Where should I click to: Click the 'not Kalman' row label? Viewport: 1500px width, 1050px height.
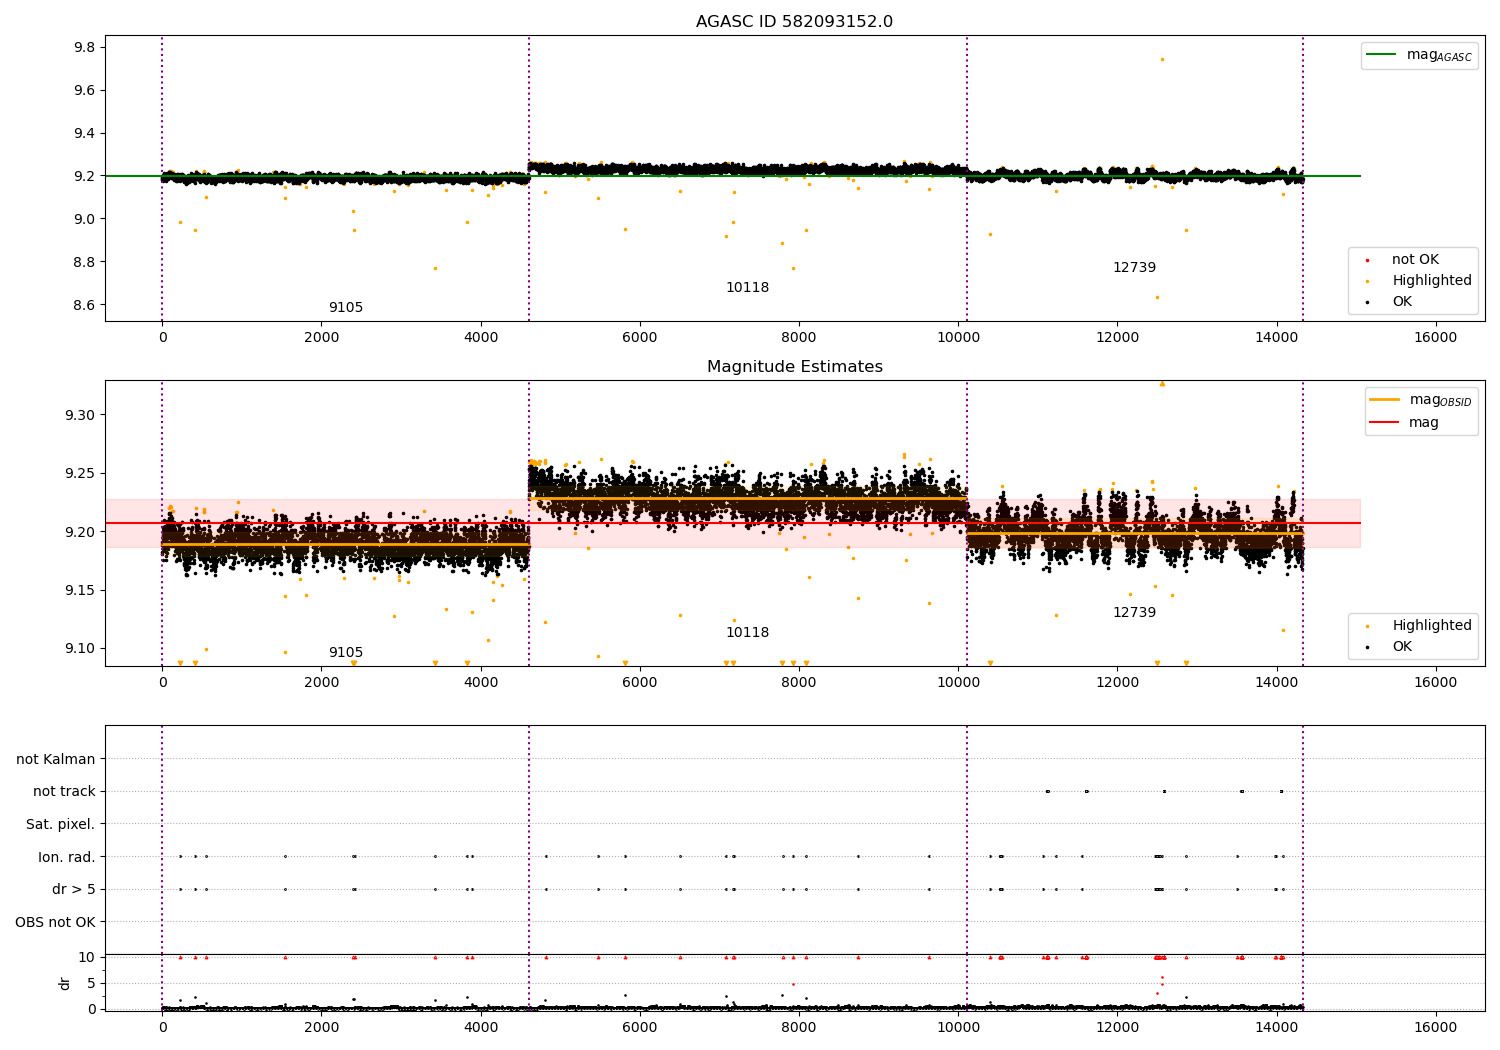pos(56,759)
